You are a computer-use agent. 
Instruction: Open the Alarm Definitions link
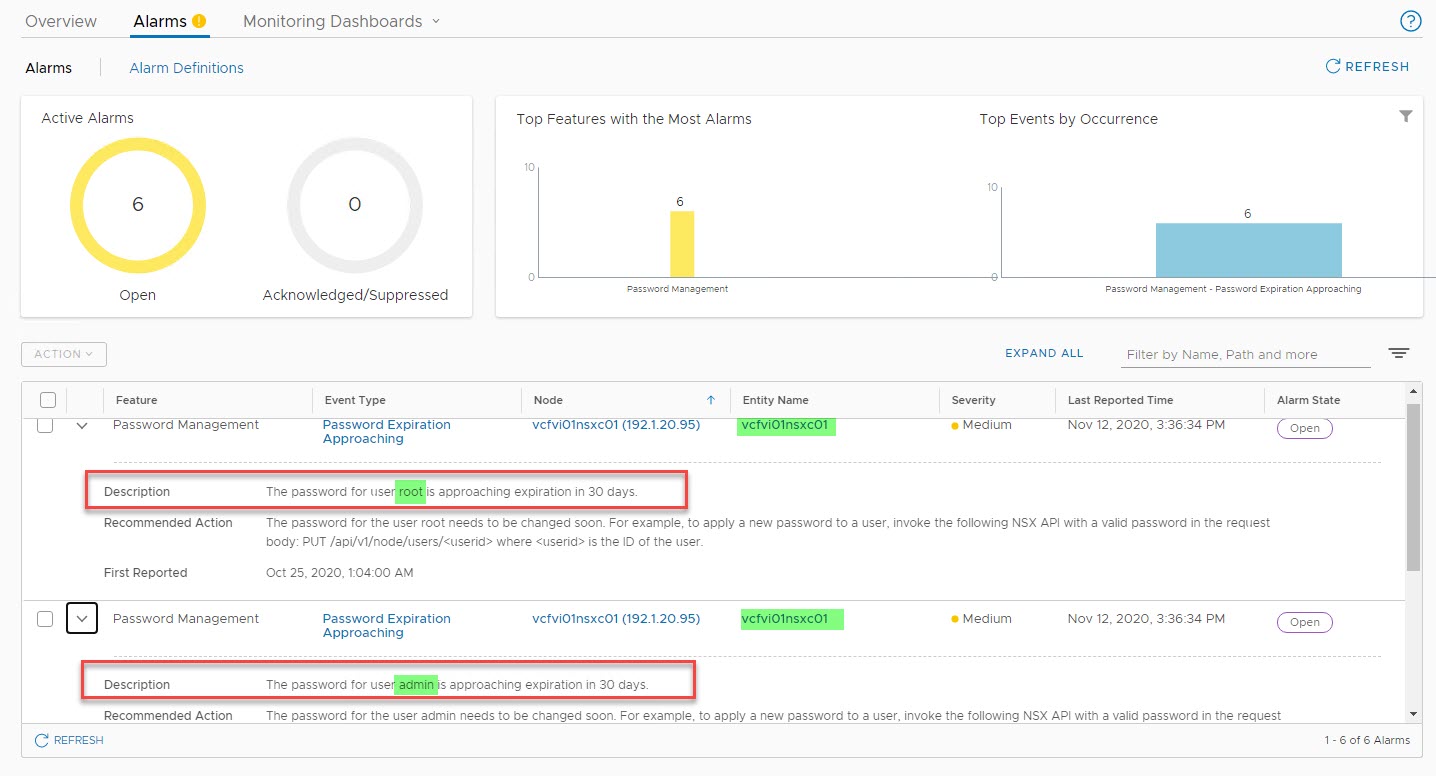186,68
